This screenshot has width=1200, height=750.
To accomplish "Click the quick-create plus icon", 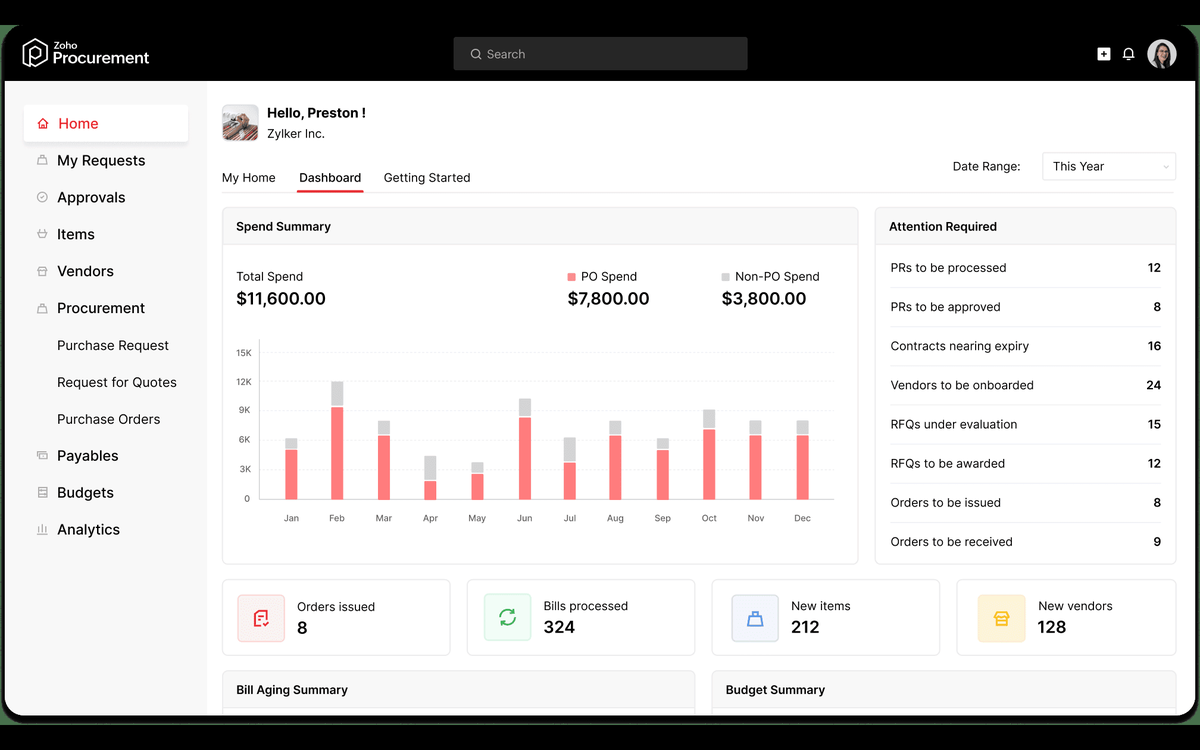I will (1104, 54).
